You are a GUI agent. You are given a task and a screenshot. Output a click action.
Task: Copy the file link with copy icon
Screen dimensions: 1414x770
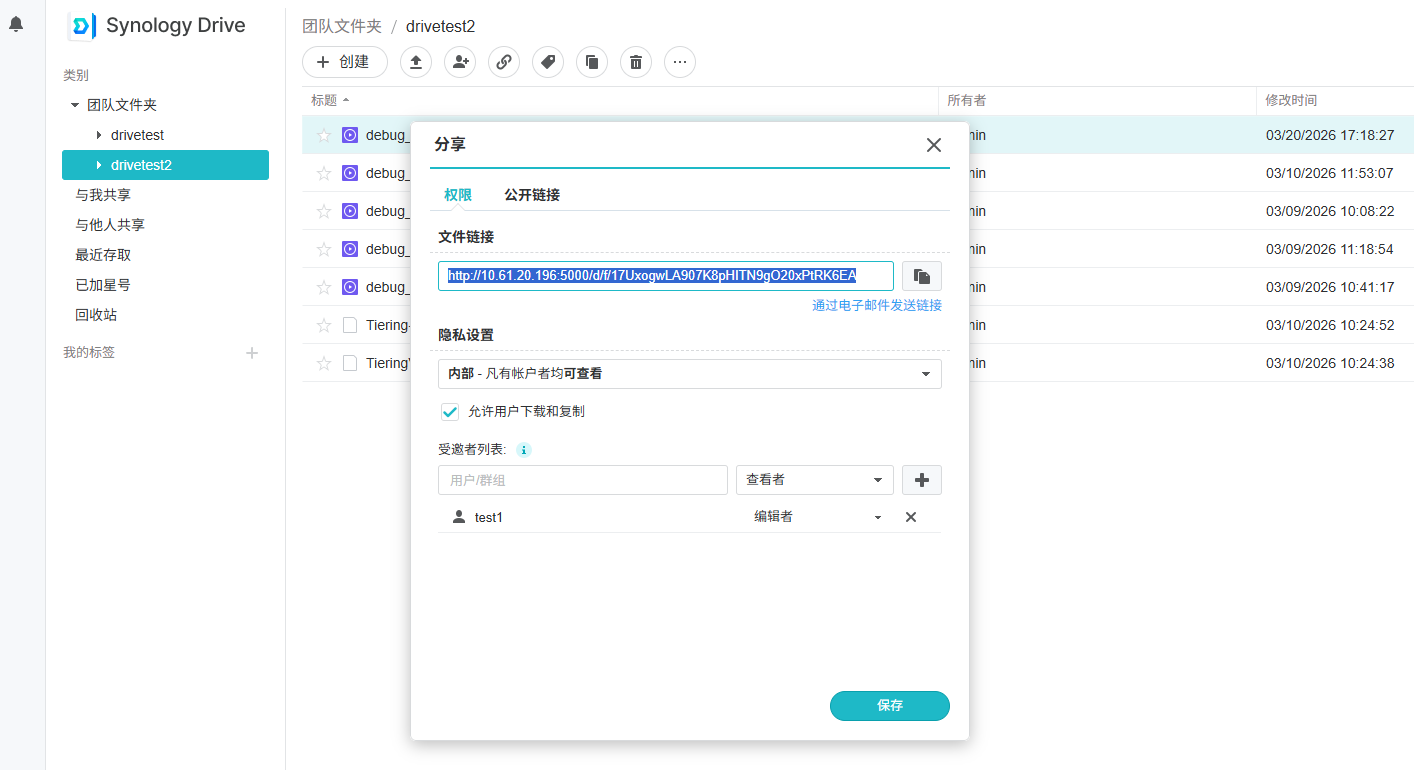coord(921,276)
